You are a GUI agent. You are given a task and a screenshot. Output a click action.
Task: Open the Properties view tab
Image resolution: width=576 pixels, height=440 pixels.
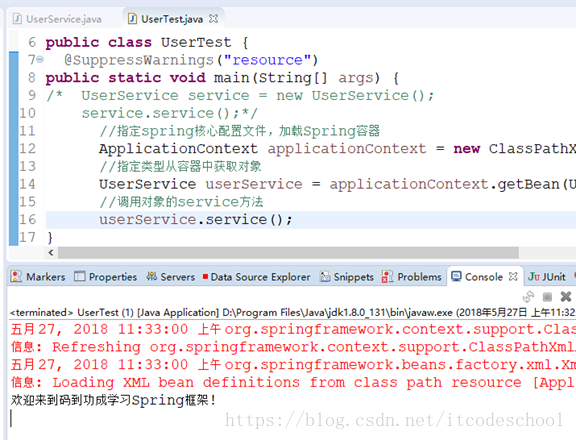106,277
